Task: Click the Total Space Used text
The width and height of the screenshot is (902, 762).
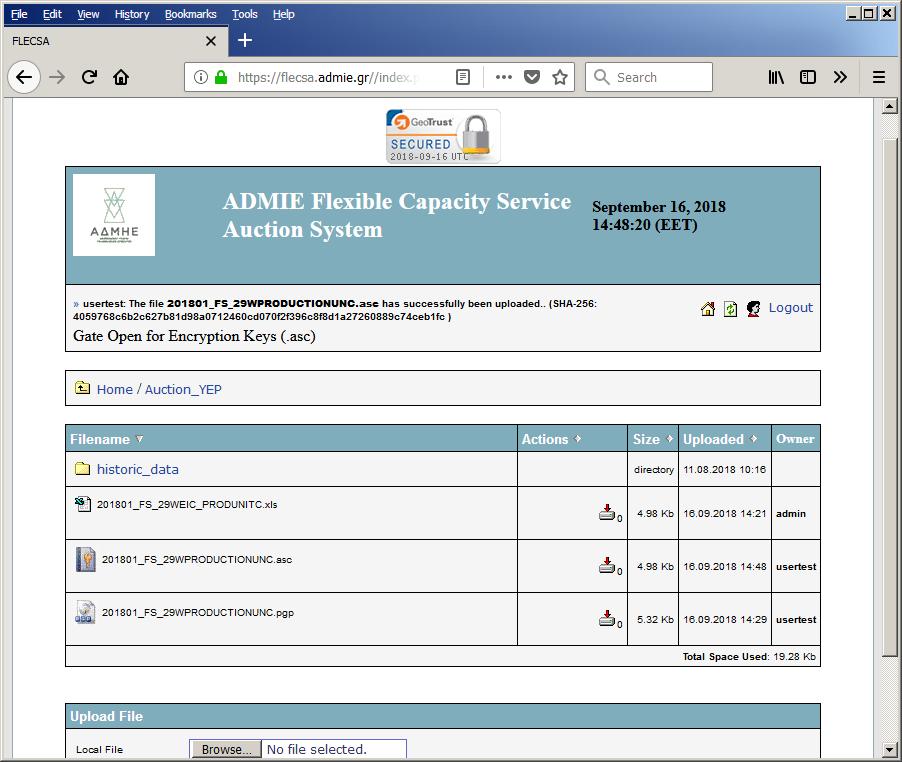Action: point(749,656)
